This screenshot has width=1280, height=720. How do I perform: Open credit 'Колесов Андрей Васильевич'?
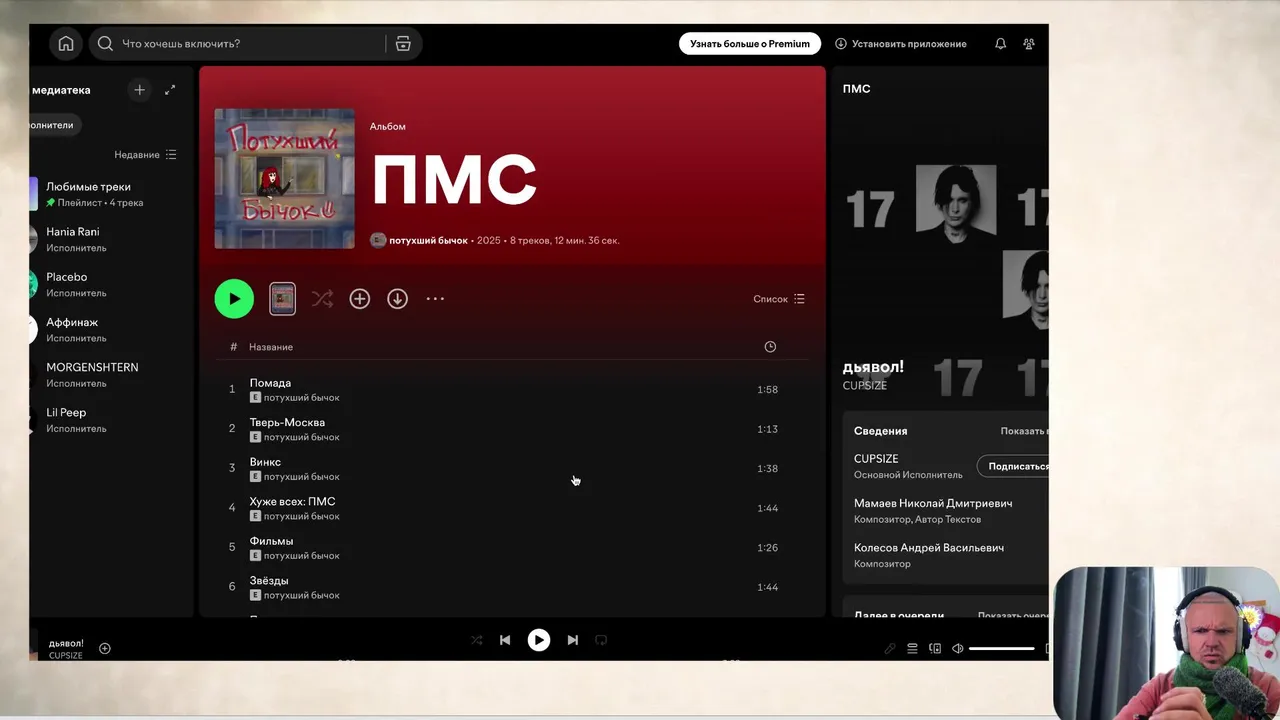tap(929, 548)
